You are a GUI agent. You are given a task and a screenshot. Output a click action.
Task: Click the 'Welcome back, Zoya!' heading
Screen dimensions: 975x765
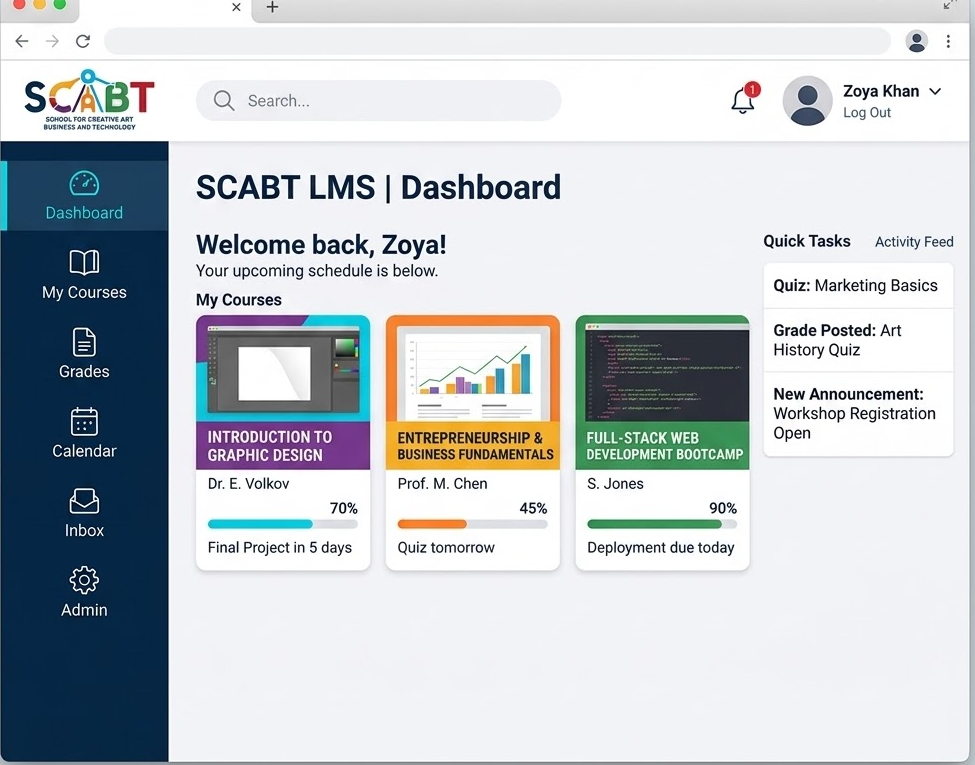[x=321, y=244]
